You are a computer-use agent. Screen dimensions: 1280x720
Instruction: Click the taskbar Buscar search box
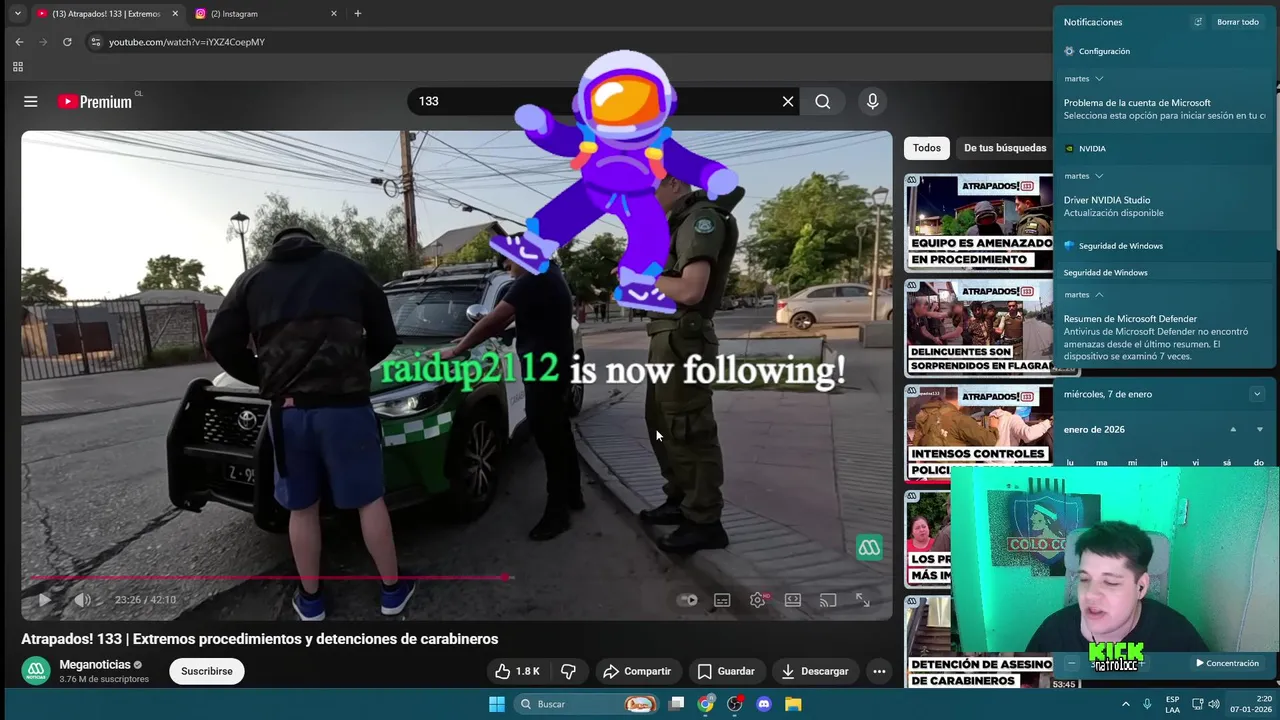tap(587, 704)
